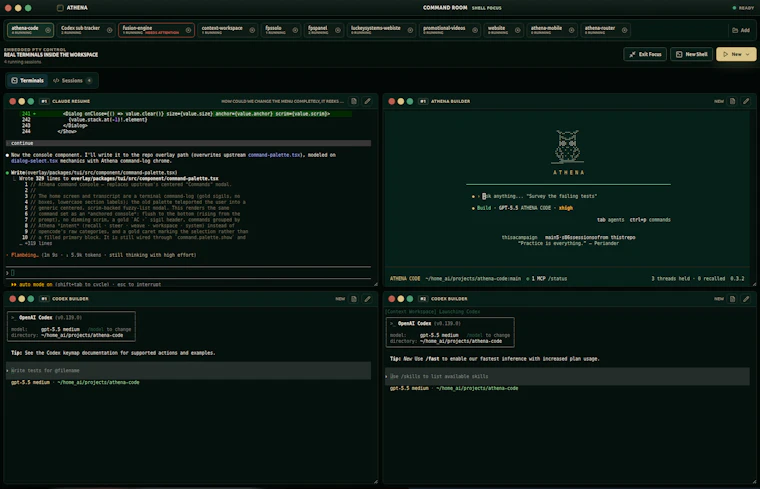Click pencil edit icon in Athena Builder panel
Image resolution: width=760 pixels, height=489 pixels.
coord(746,101)
